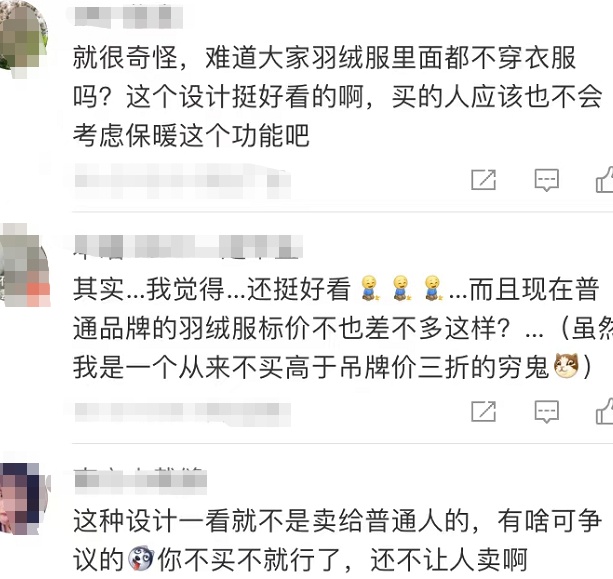Open the profile picture of the 就很奇怪 commenter
613x579 pixels.
pyautogui.click(x=23, y=39)
